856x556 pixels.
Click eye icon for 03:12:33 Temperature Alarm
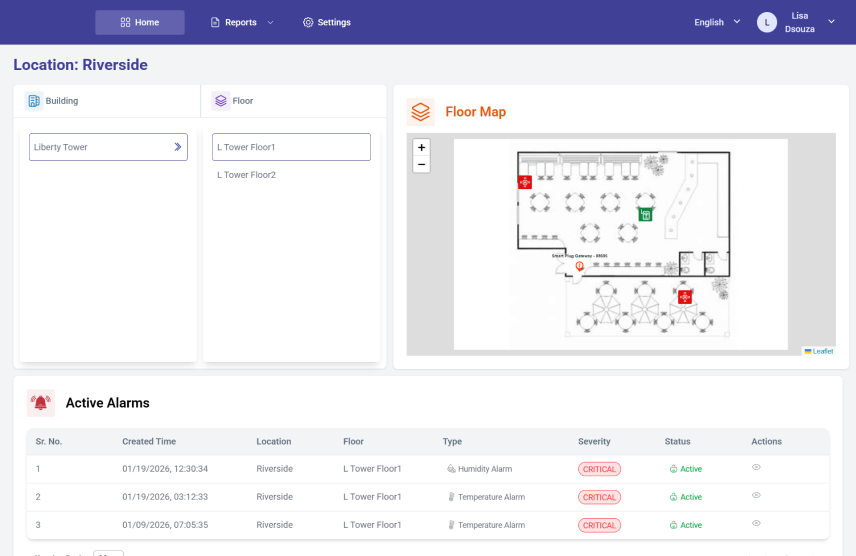pyautogui.click(x=756, y=495)
